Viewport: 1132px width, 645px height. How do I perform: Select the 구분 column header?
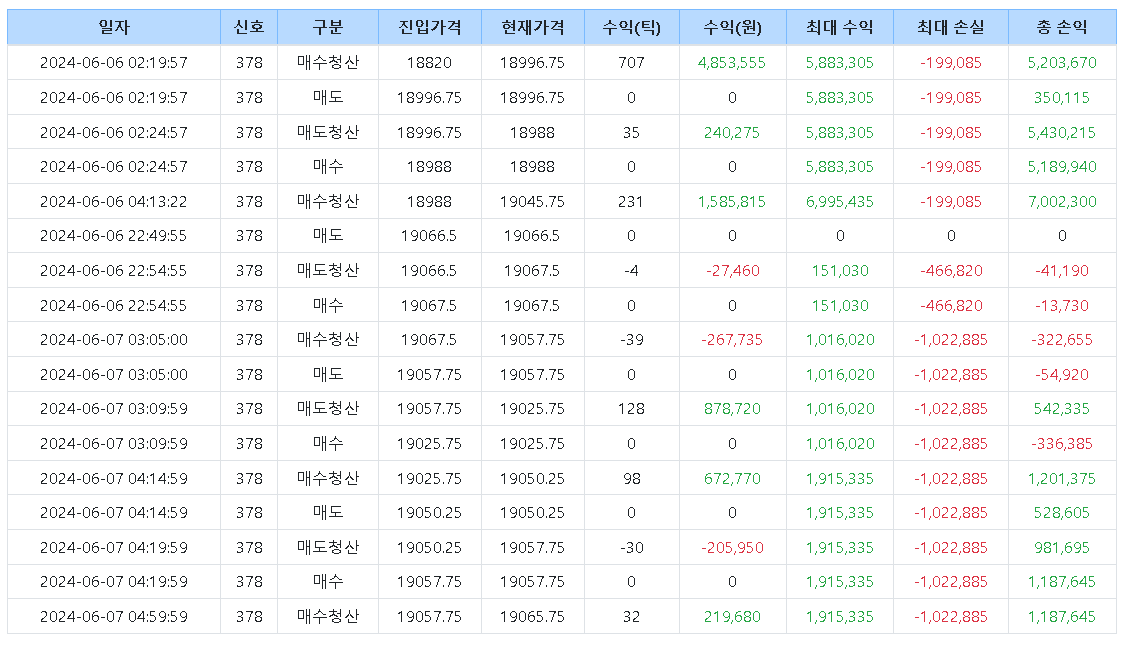(x=327, y=27)
